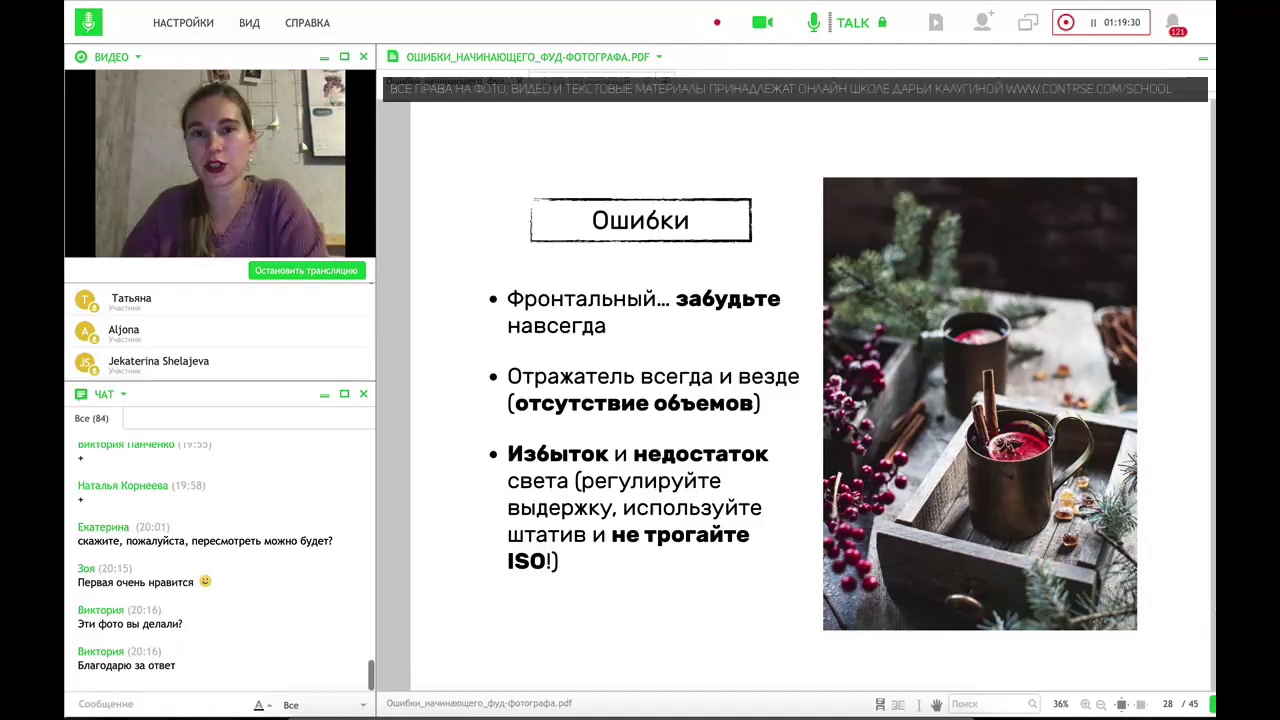Mute the green microphone icon

coord(814,22)
